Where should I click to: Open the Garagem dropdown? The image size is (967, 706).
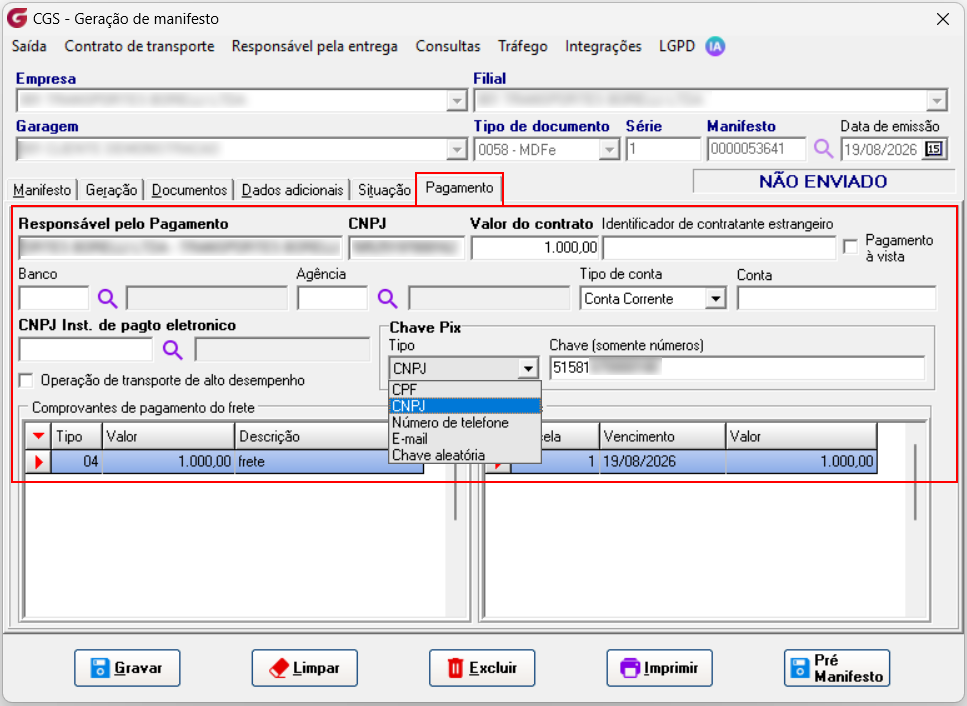click(456, 149)
